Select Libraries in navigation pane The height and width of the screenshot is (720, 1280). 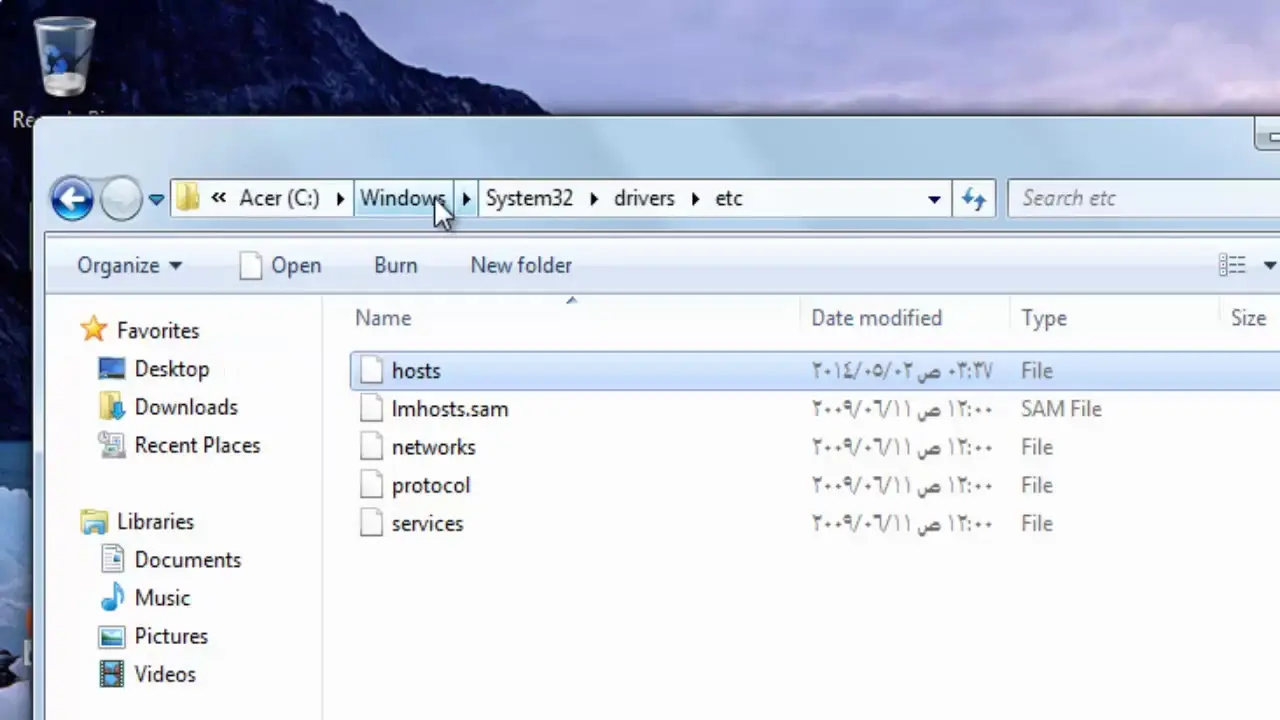[x=155, y=521]
